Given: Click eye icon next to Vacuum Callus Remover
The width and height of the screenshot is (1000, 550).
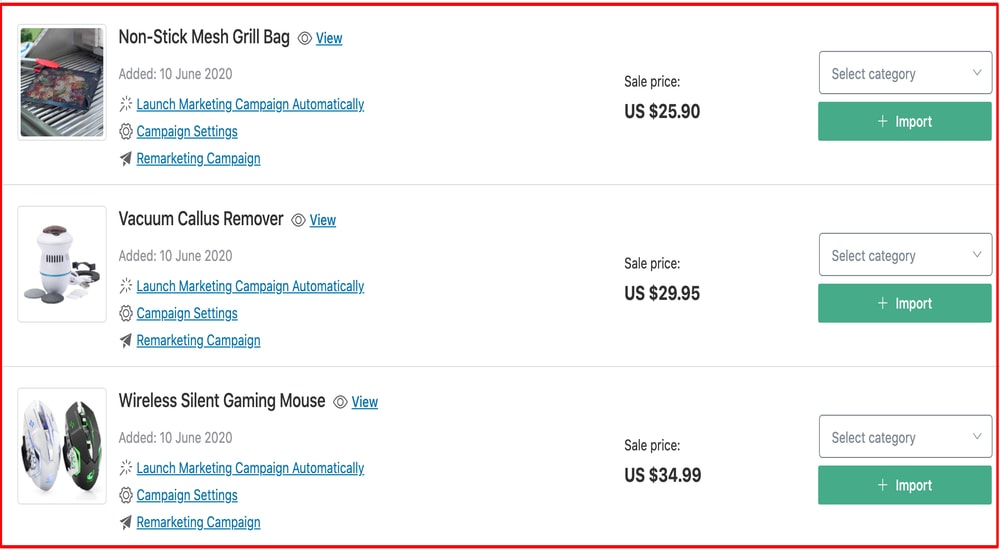Looking at the screenshot, I should click(x=298, y=221).
